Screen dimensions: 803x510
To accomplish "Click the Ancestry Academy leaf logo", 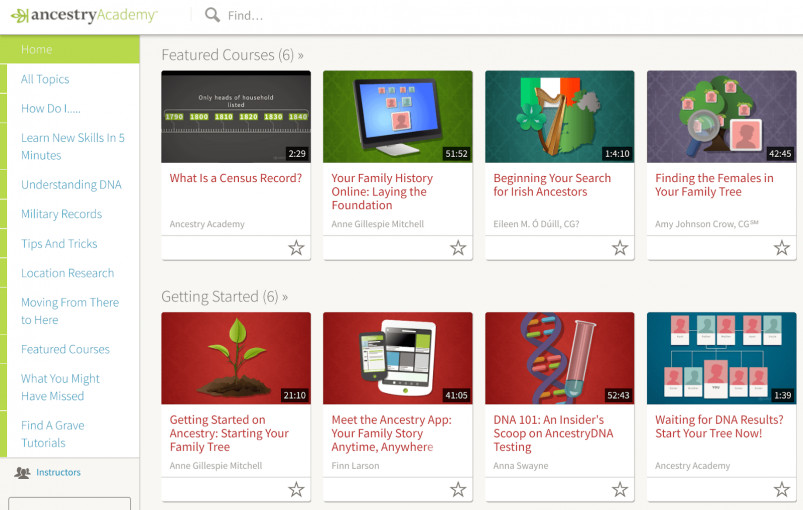I will (19, 16).
